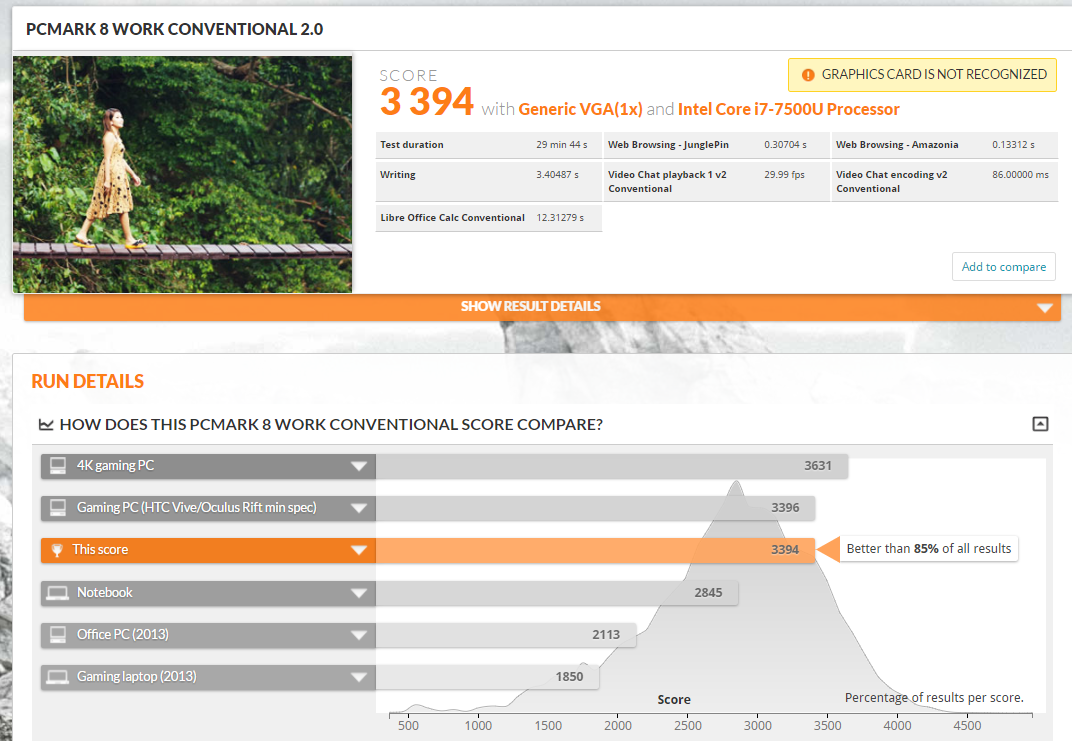Click the monitor icon for Office PC (2013)
Screen dimensions: 1072x741
coord(58,634)
